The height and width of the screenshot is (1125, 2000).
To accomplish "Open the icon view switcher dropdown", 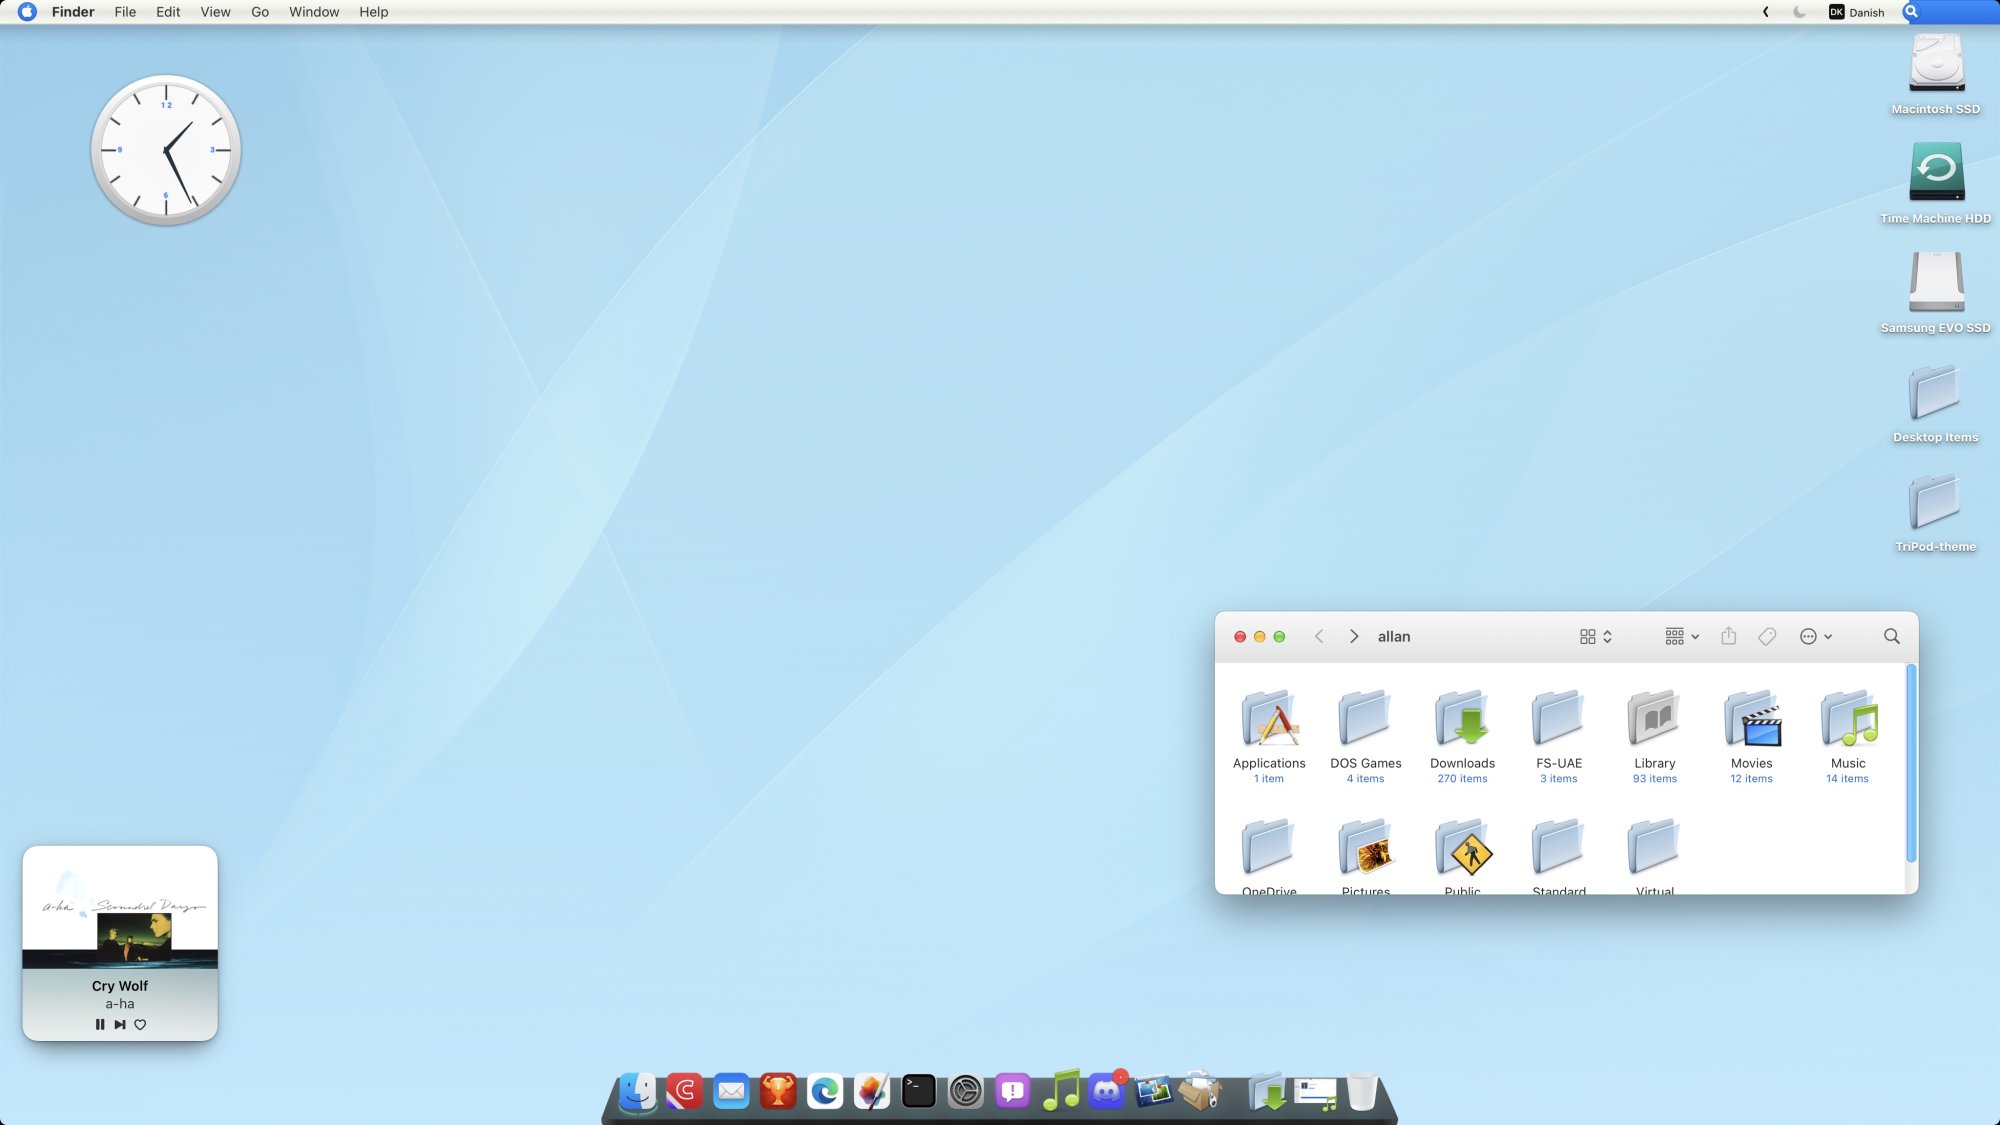I will coord(1595,637).
